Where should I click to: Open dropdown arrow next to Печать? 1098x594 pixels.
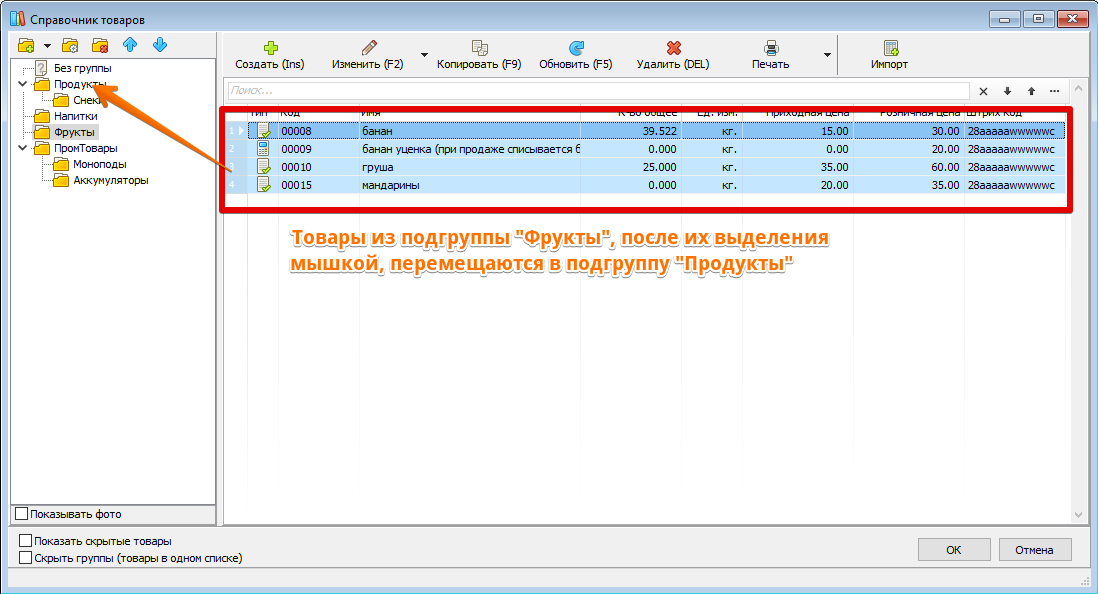[x=827, y=55]
